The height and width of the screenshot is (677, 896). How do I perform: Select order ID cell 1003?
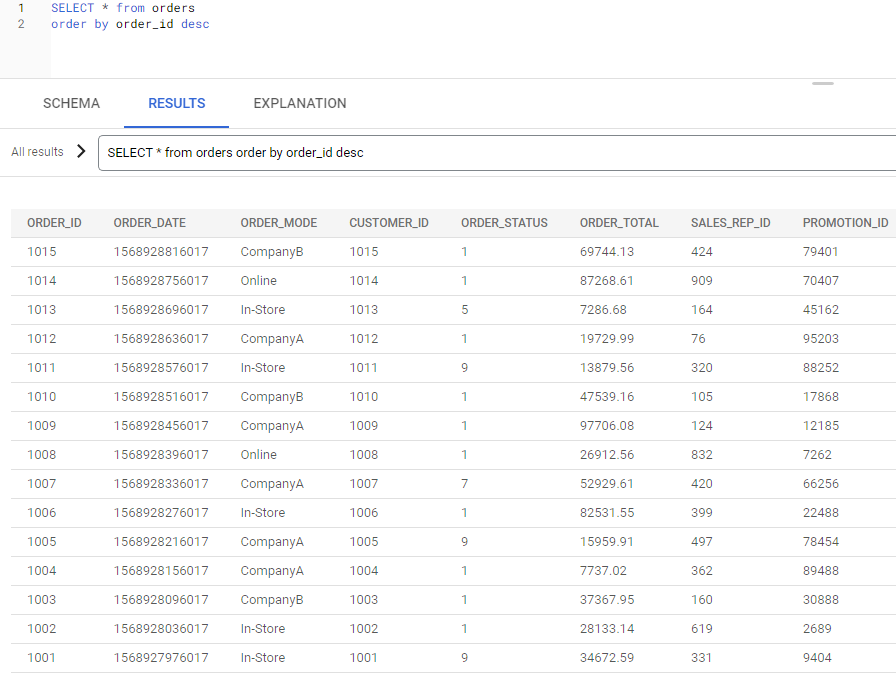pyautogui.click(x=42, y=600)
